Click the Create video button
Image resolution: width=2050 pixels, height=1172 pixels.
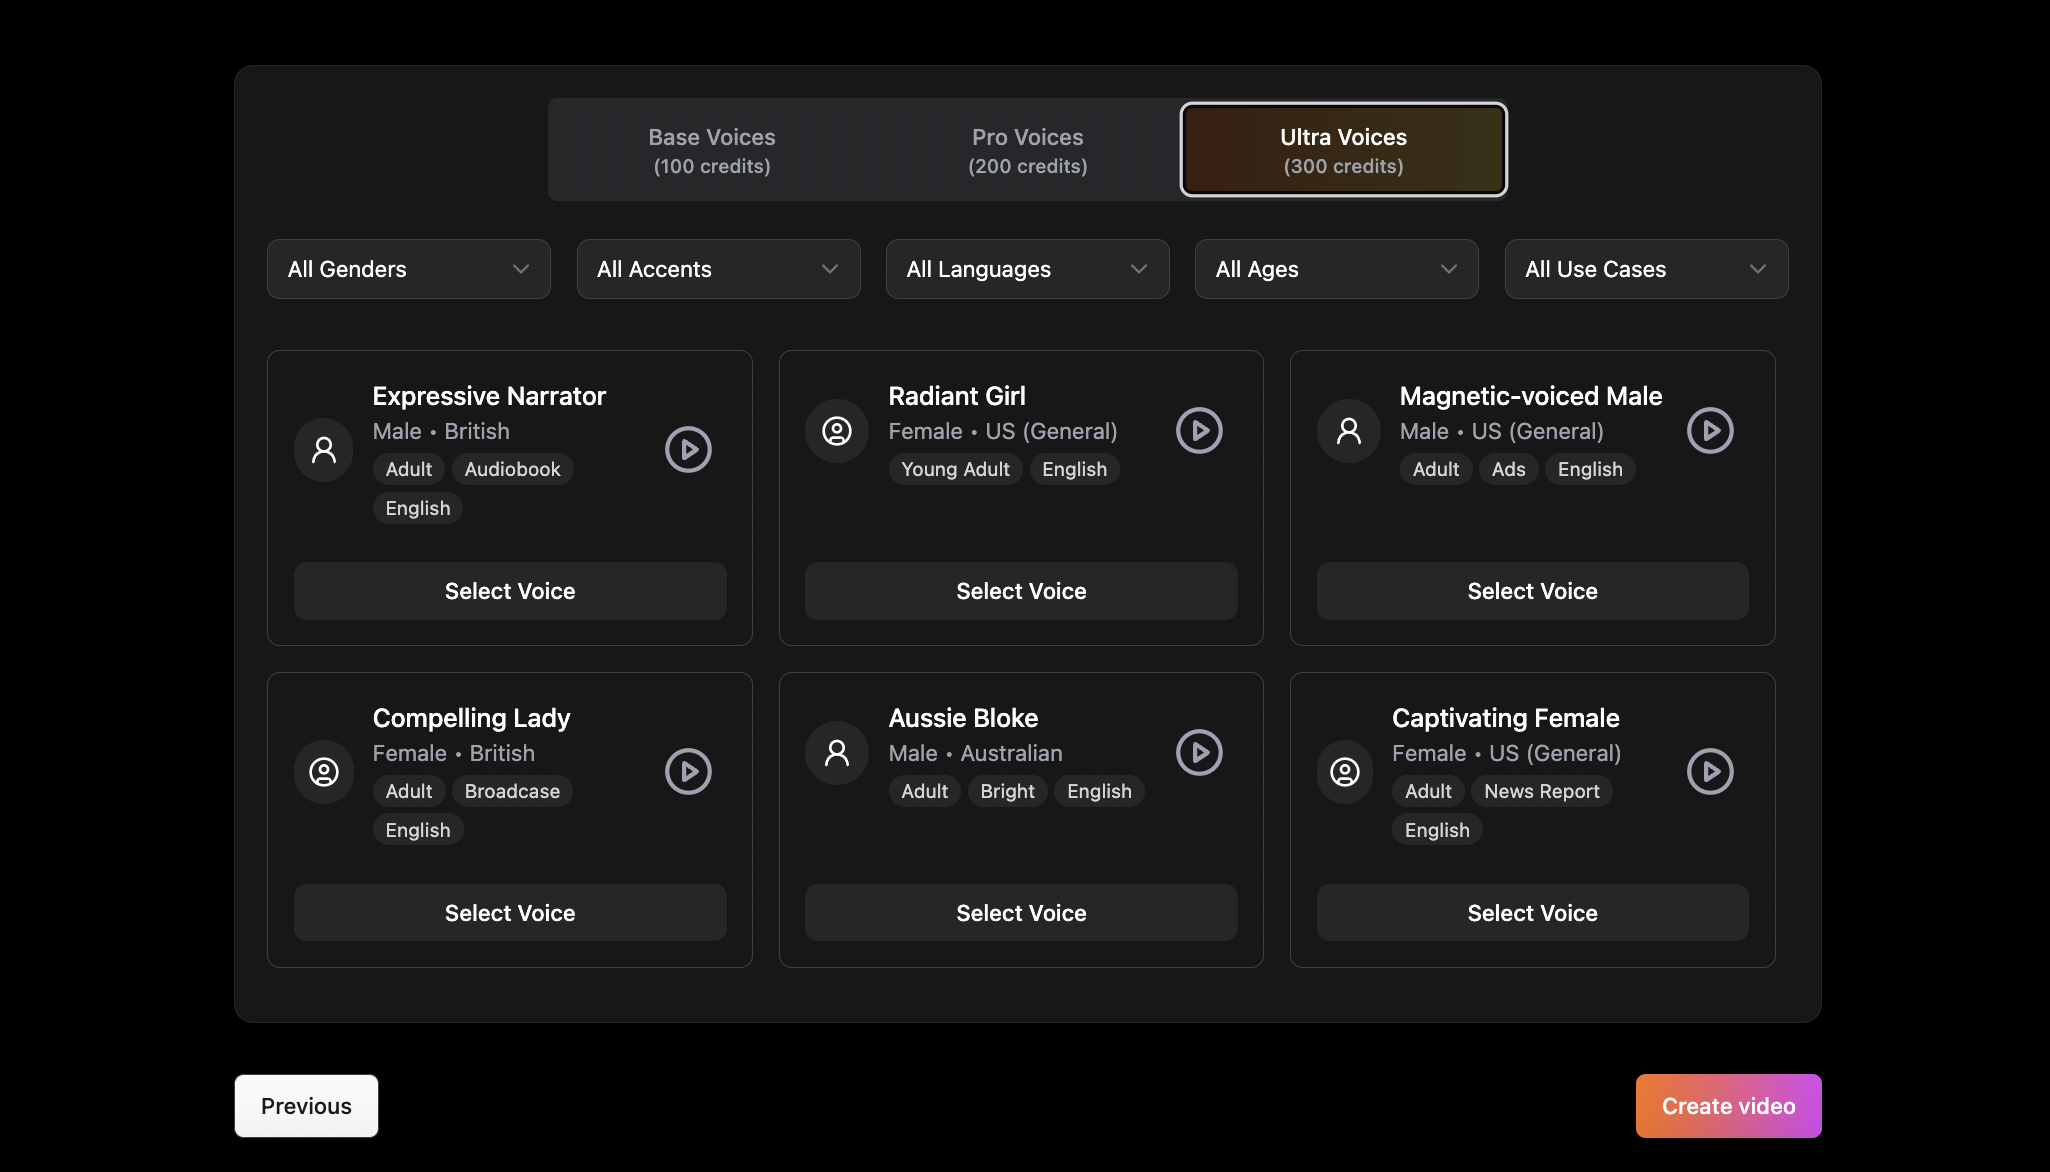[x=1728, y=1105]
